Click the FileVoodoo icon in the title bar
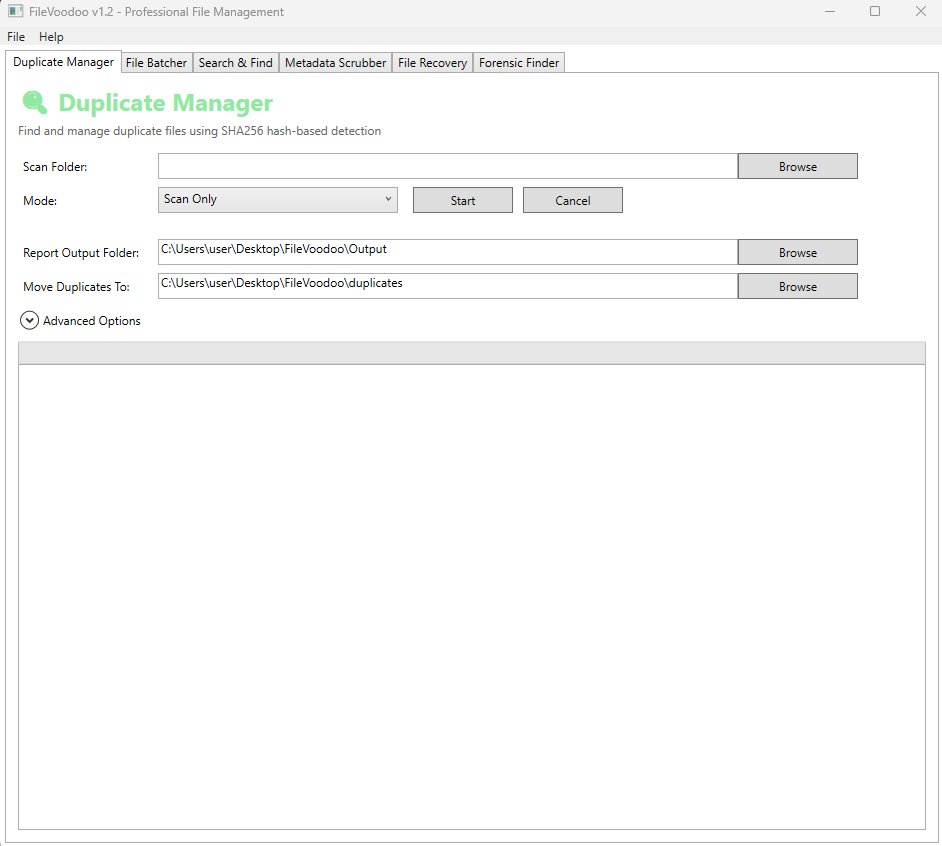This screenshot has width=942, height=846. [x=14, y=11]
